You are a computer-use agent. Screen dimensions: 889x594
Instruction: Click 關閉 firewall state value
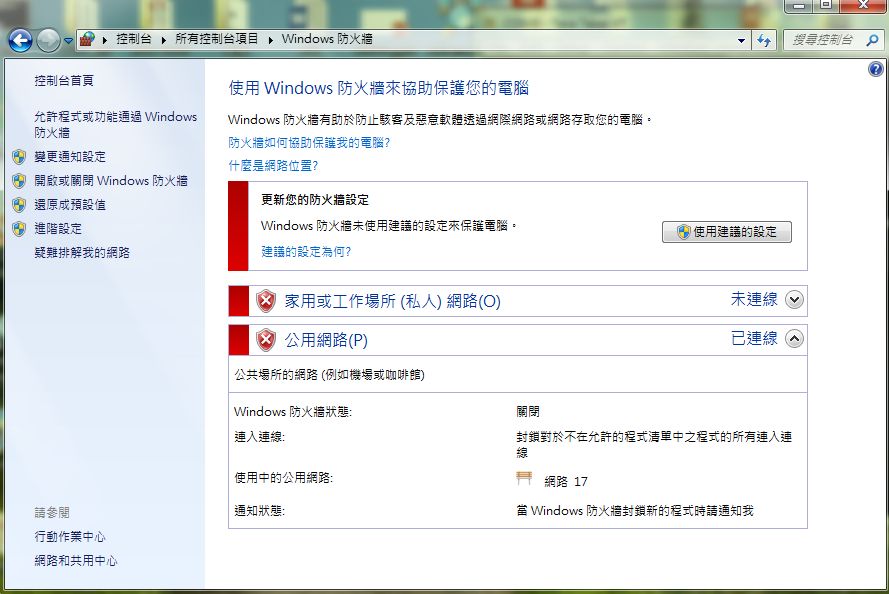pyautogui.click(x=528, y=411)
